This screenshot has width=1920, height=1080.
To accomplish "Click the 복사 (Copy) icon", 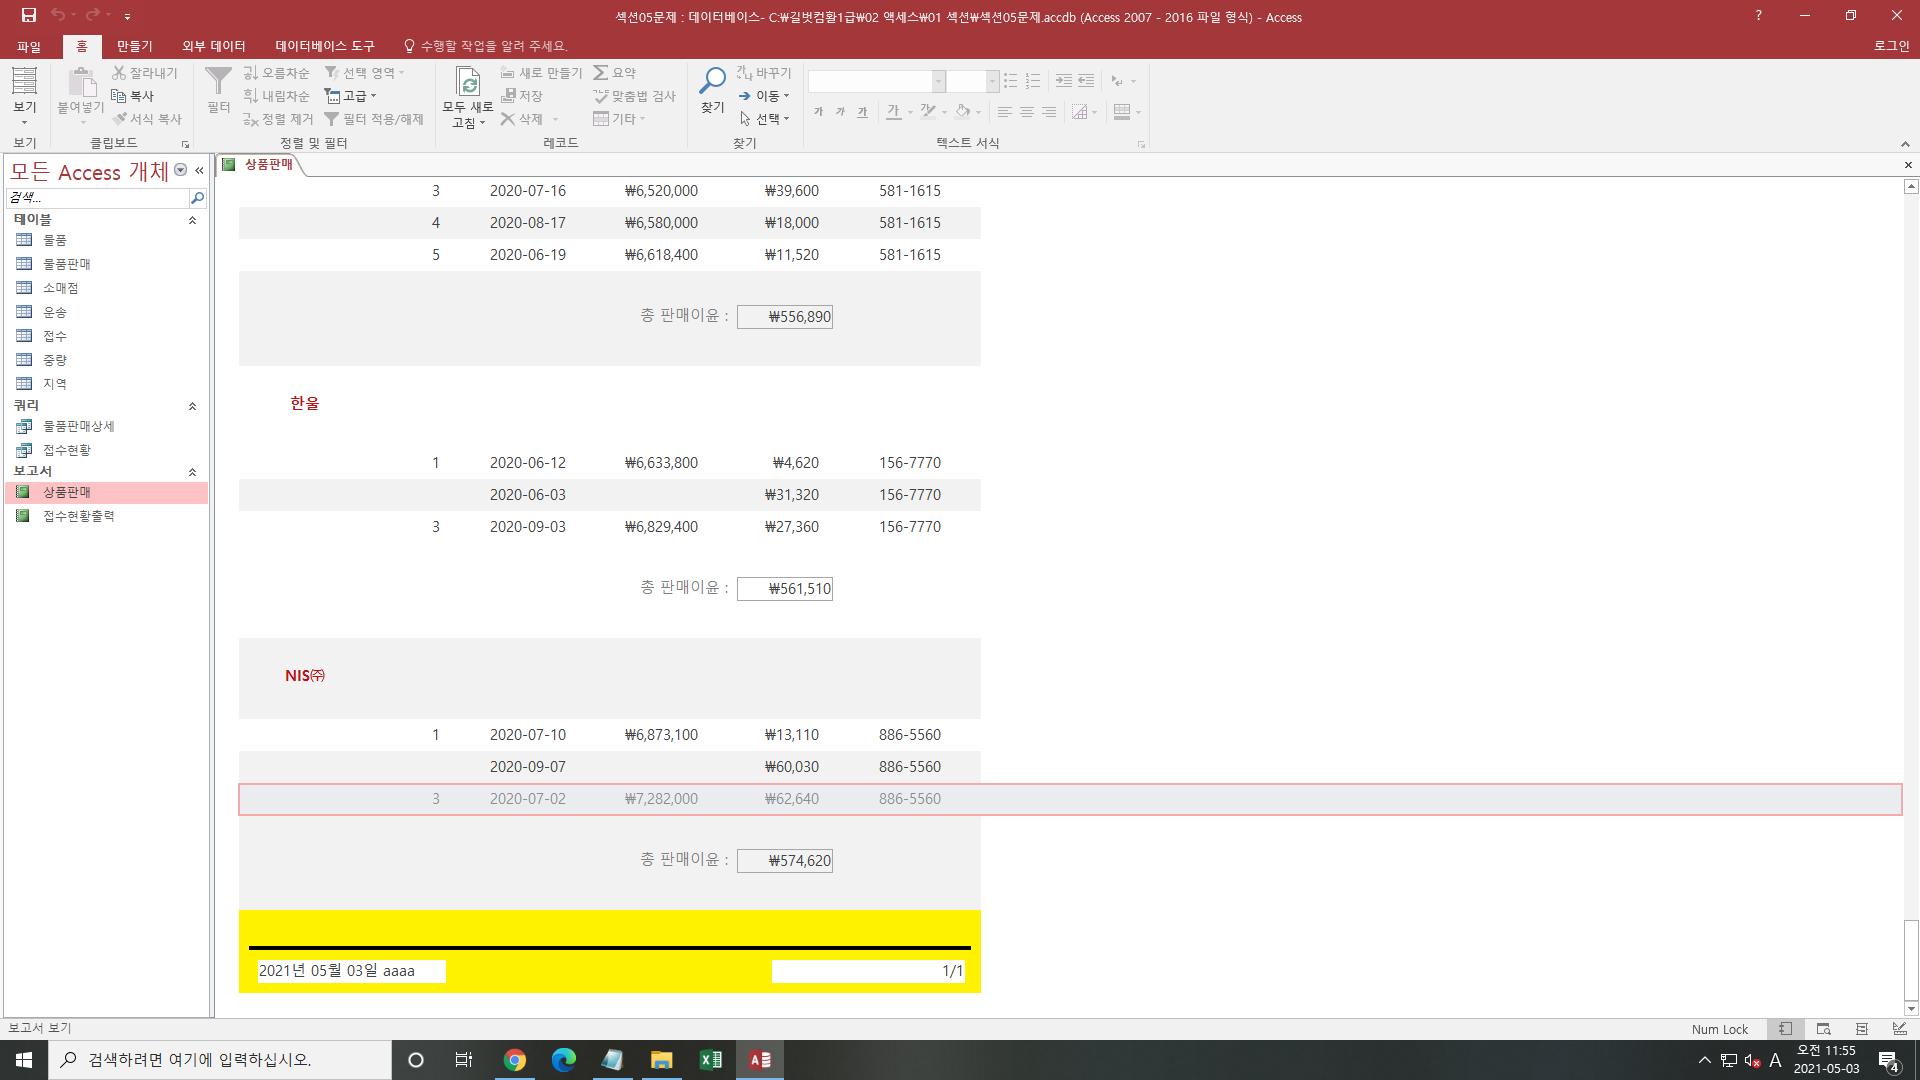I will 119,96.
